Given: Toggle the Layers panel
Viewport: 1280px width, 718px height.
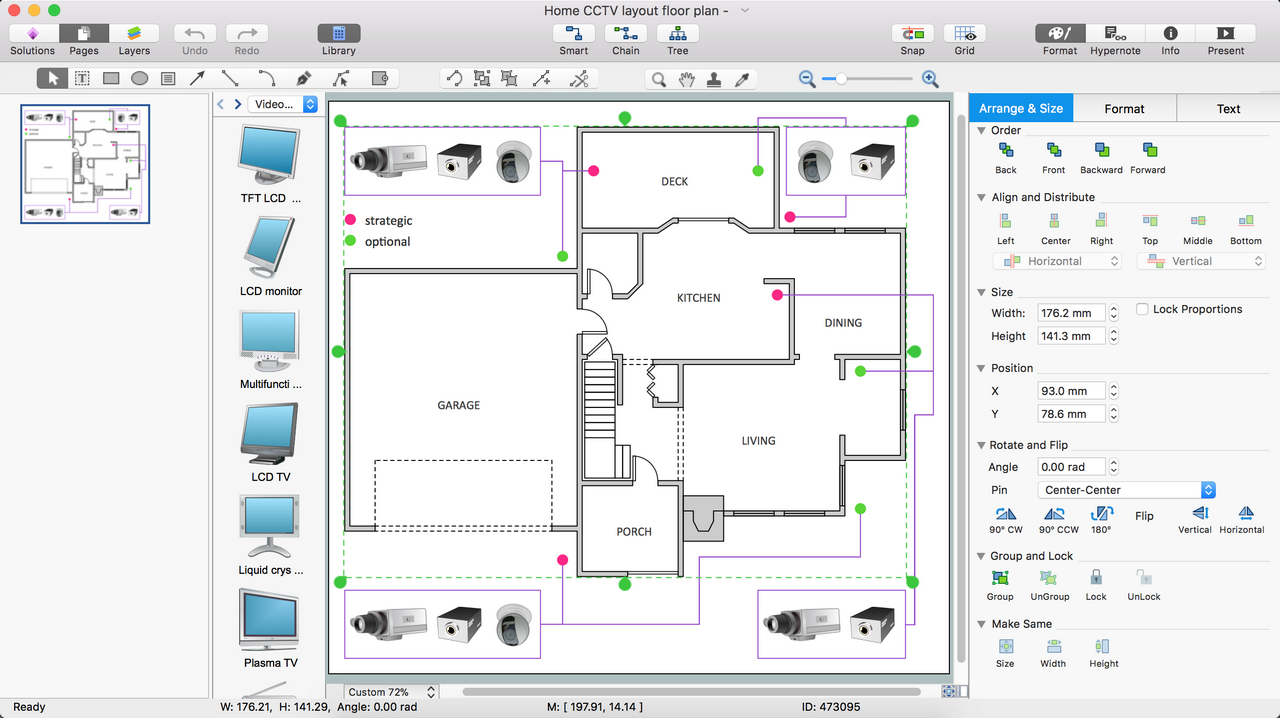Looking at the screenshot, I should pos(134,34).
